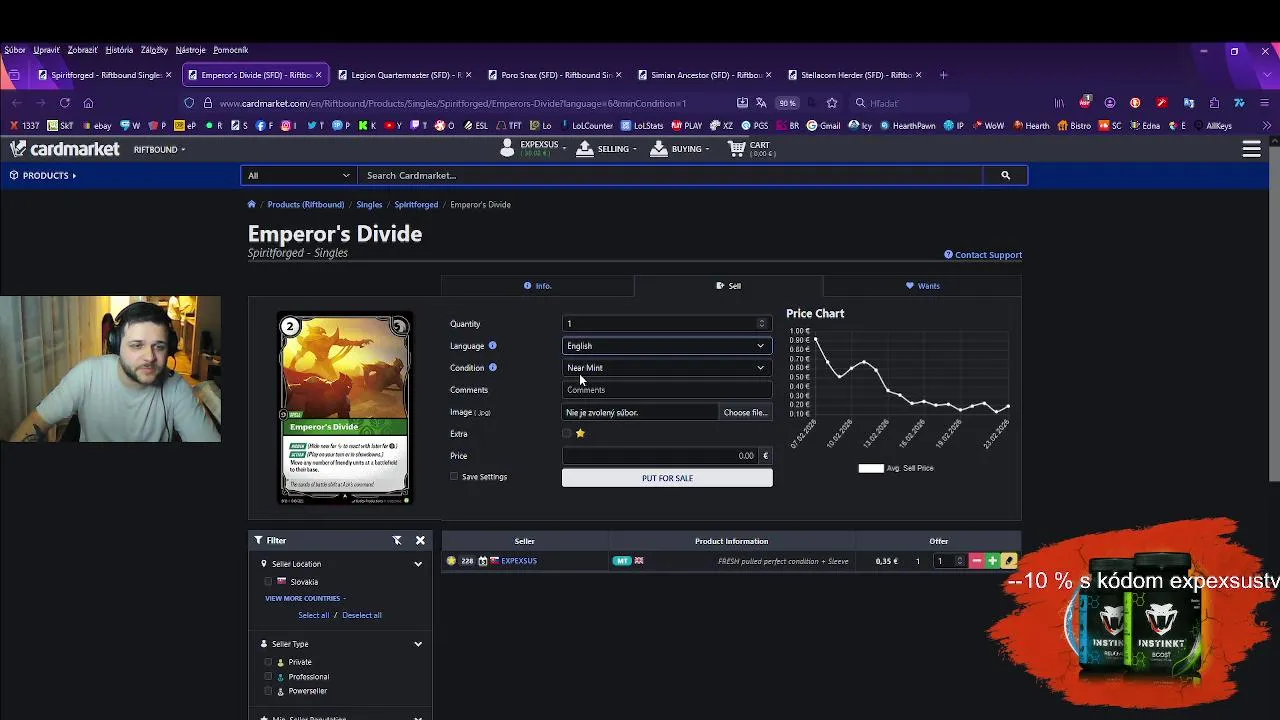Collapse the Seller Type filter section

418,644
